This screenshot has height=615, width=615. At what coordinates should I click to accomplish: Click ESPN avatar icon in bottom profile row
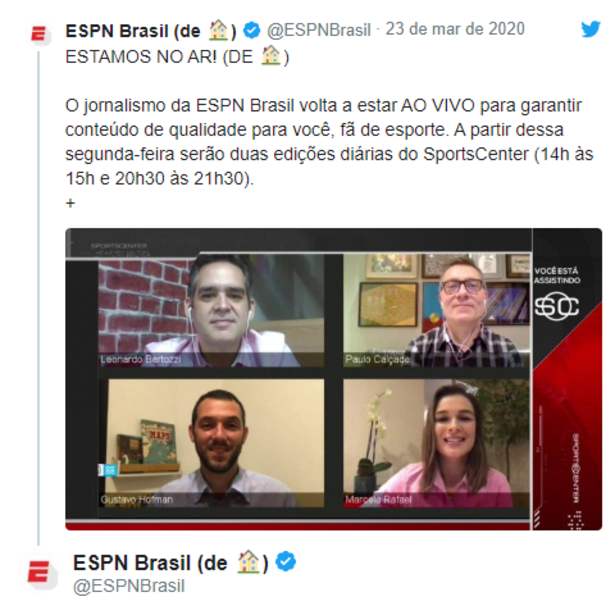(x=41, y=573)
